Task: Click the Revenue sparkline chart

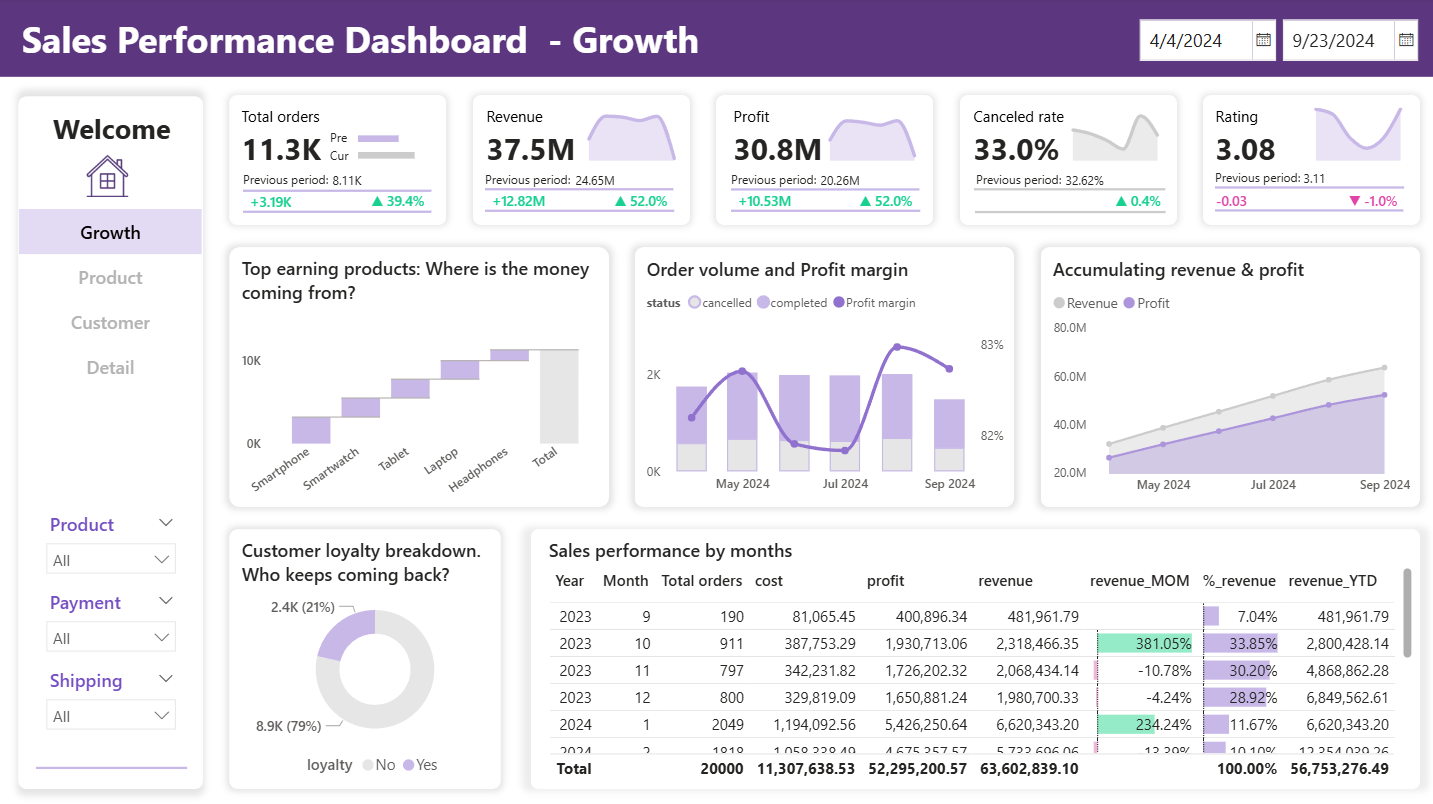Action: (x=631, y=138)
